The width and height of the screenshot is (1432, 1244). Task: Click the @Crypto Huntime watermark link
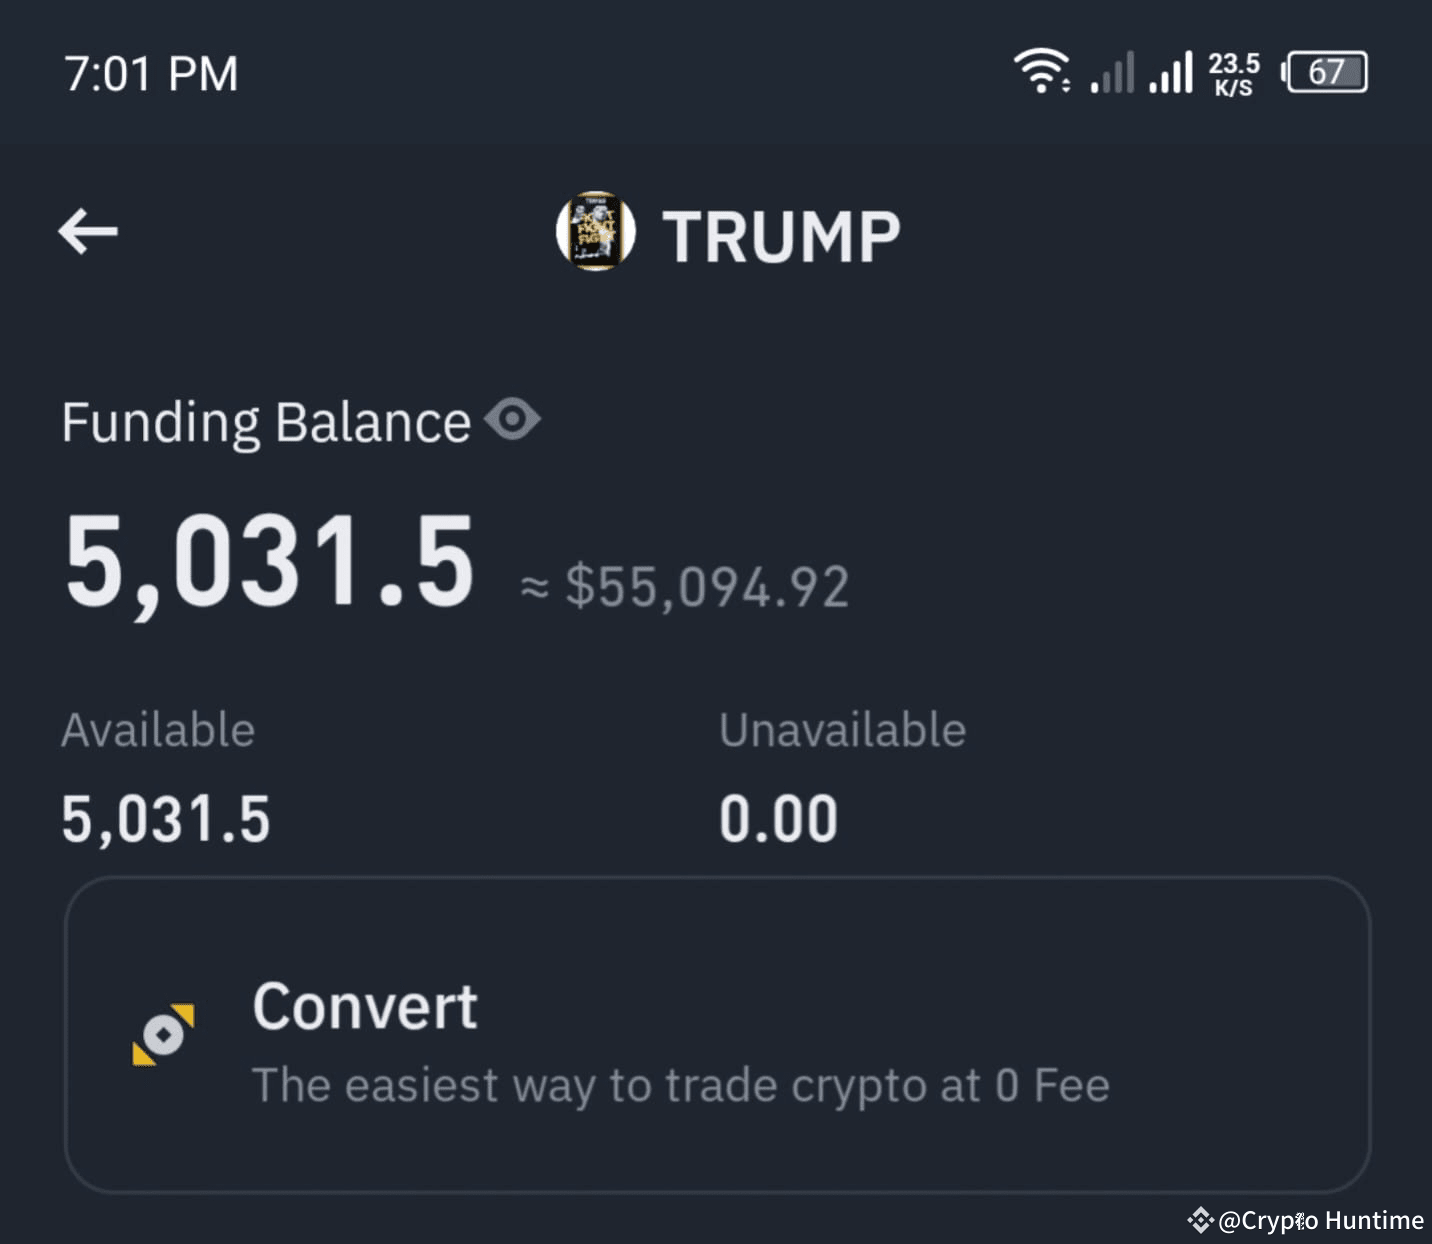coord(1320,1220)
